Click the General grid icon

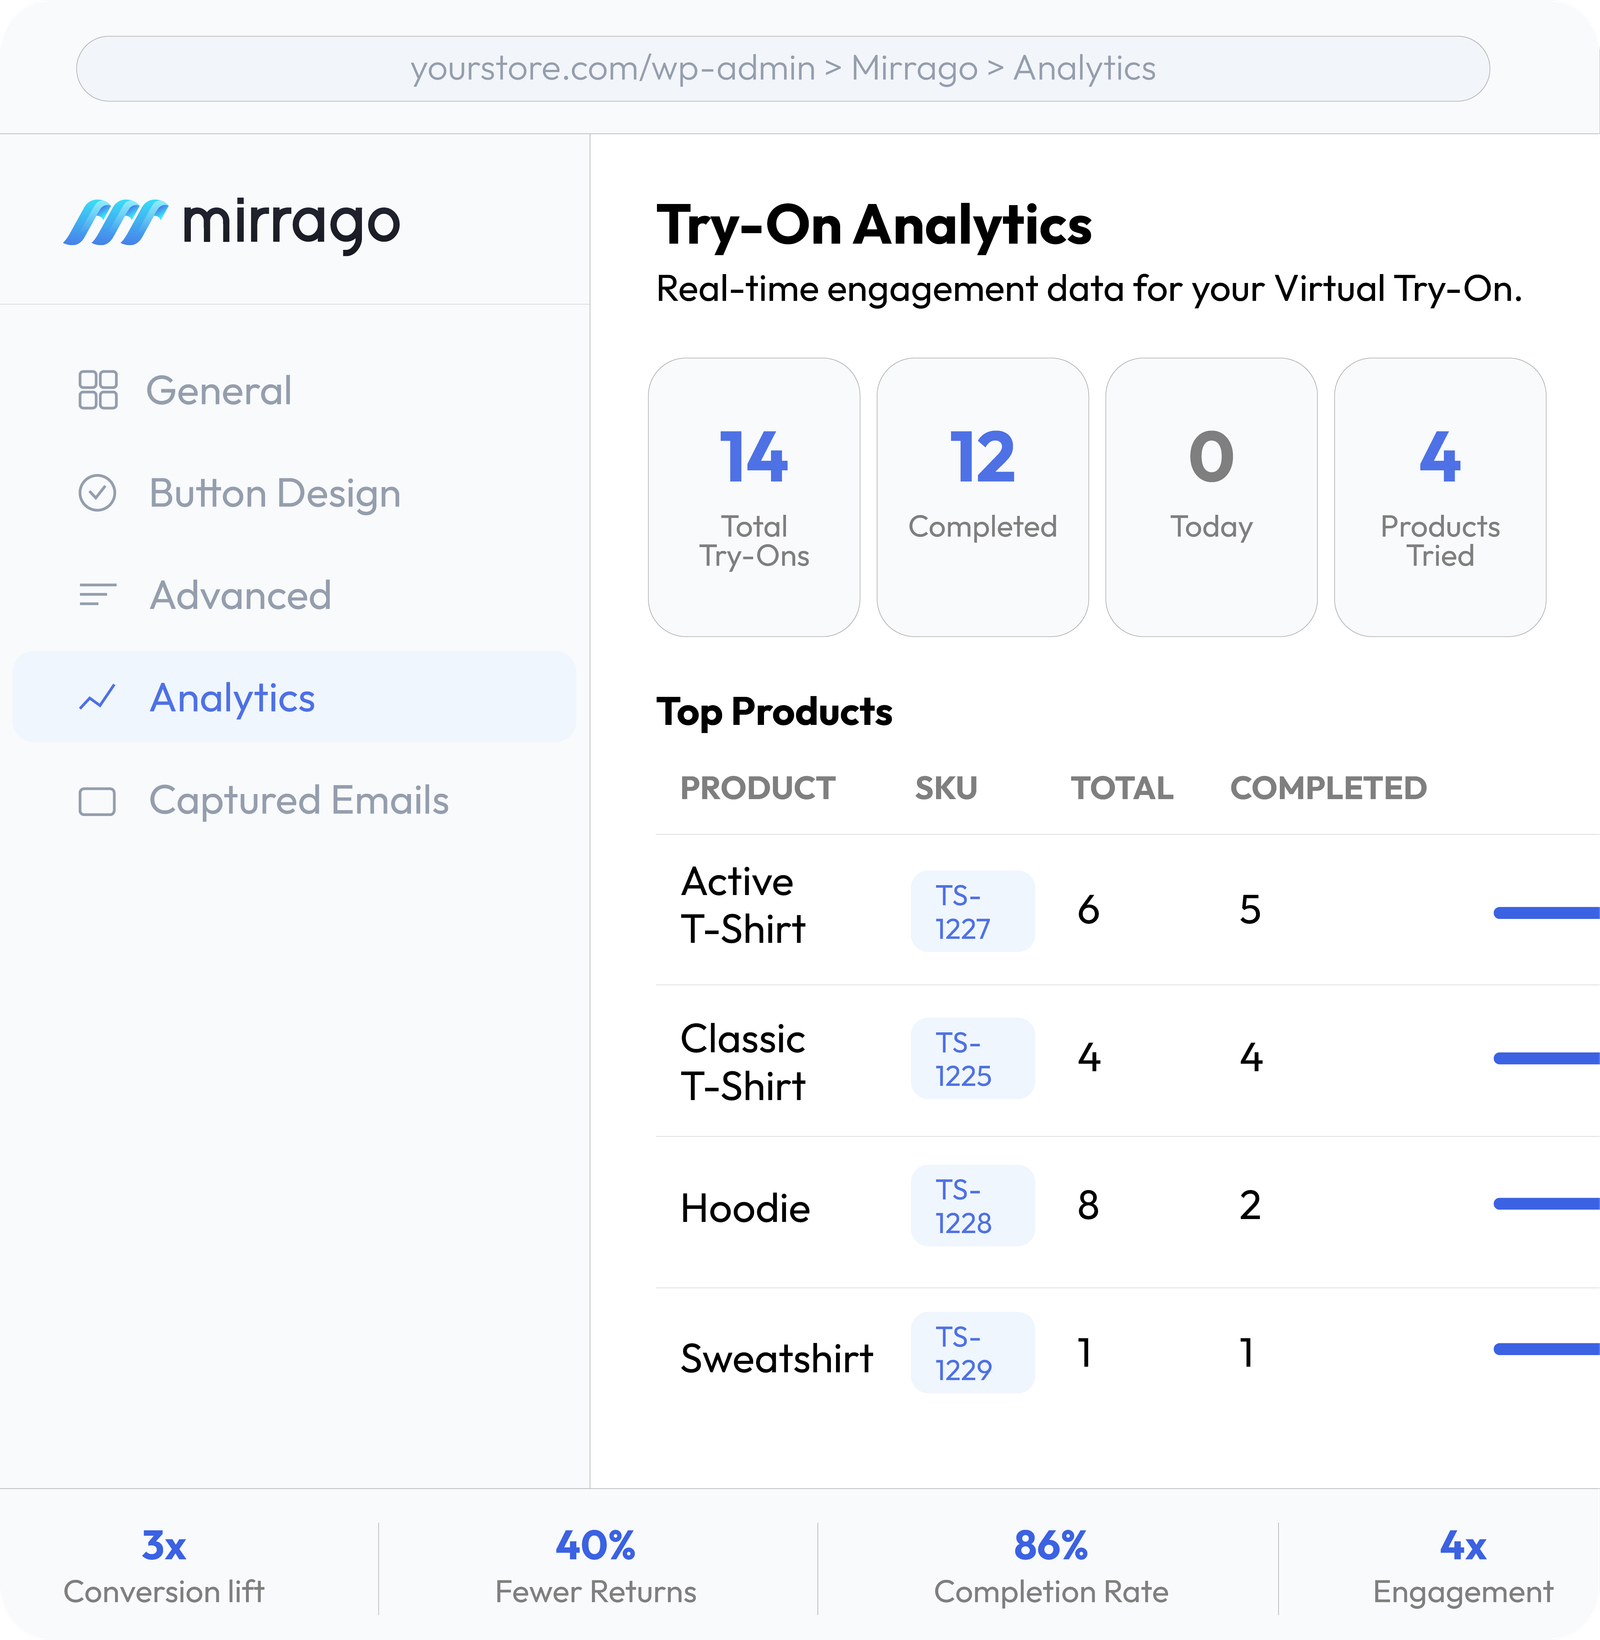coord(98,390)
